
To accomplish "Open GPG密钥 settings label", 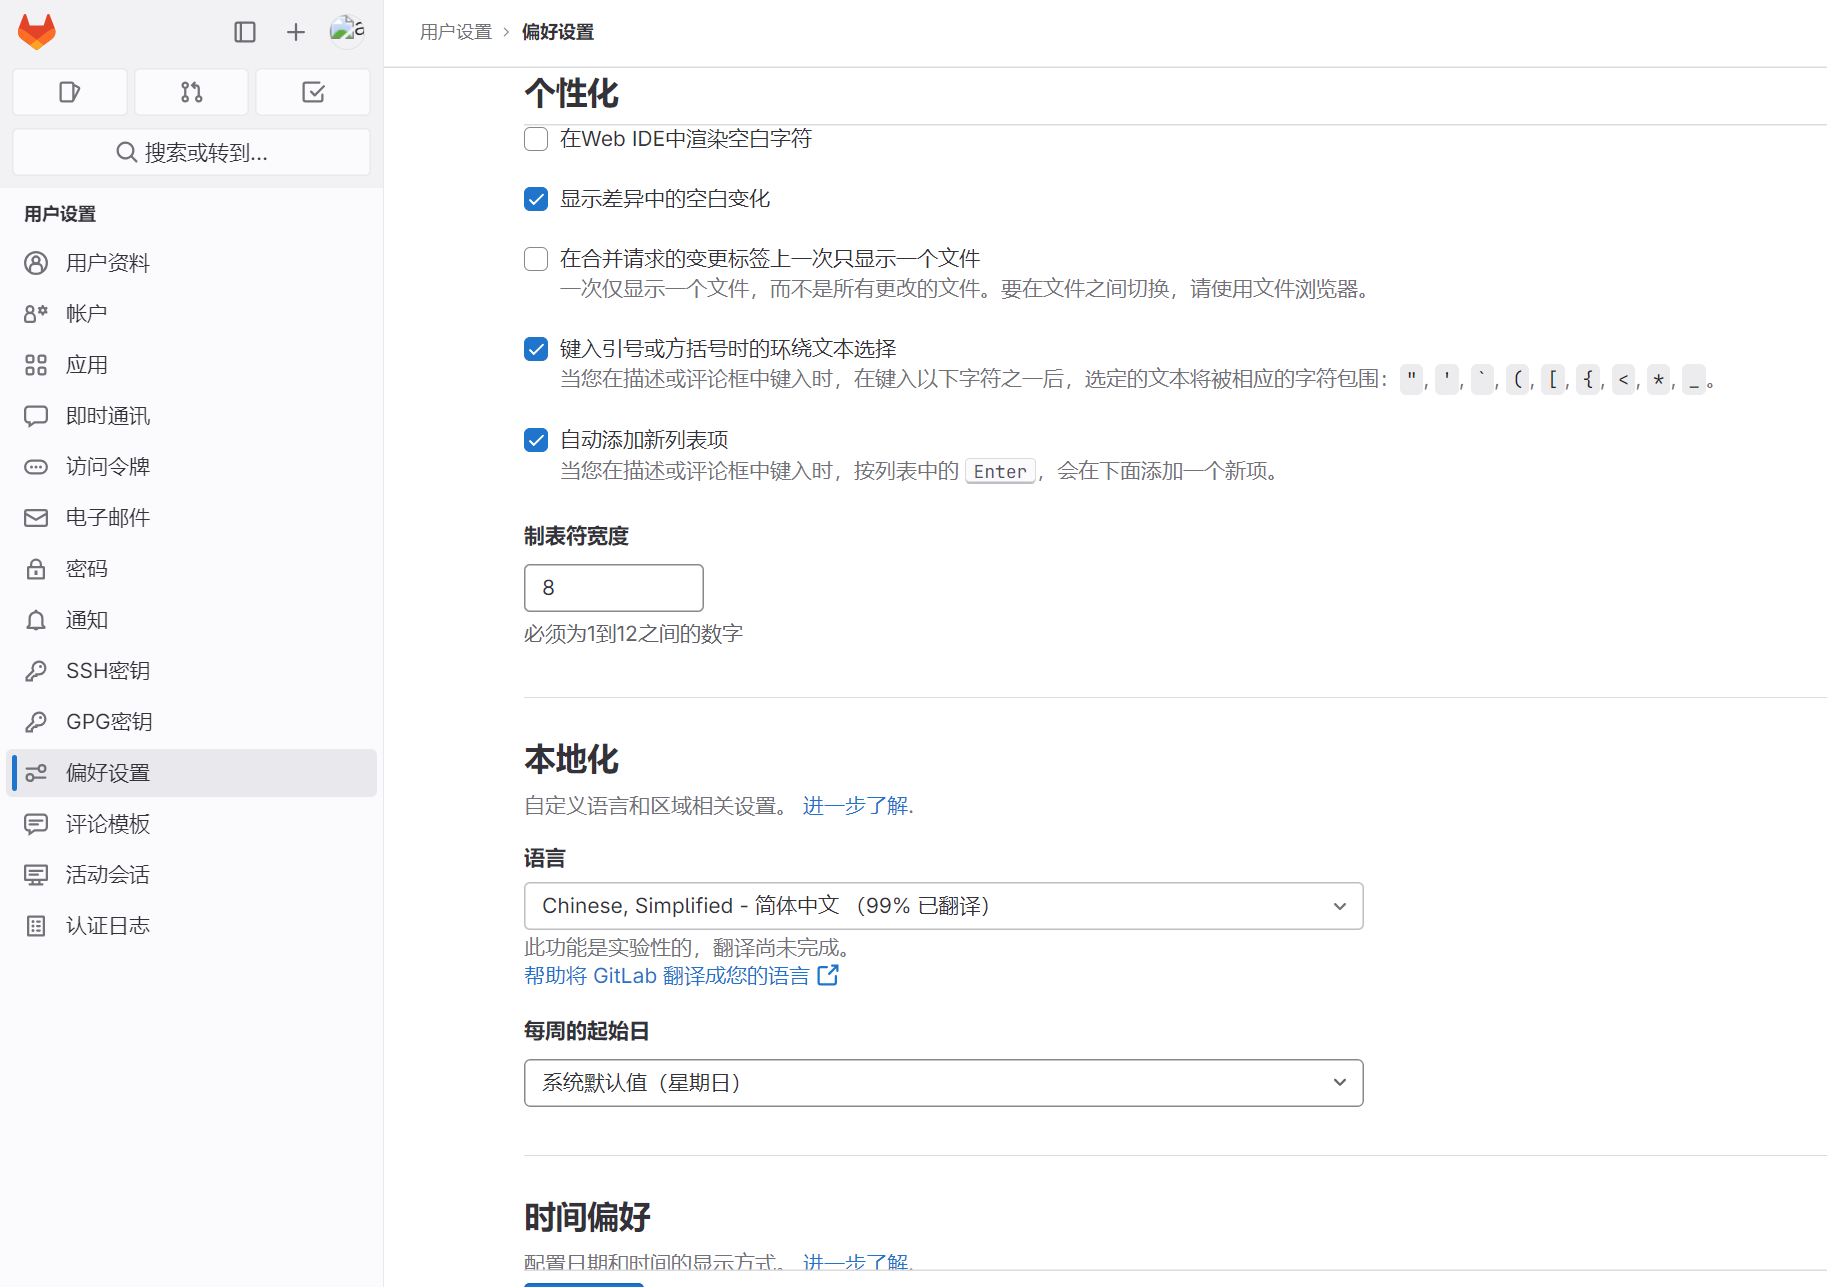I will click(x=109, y=722).
